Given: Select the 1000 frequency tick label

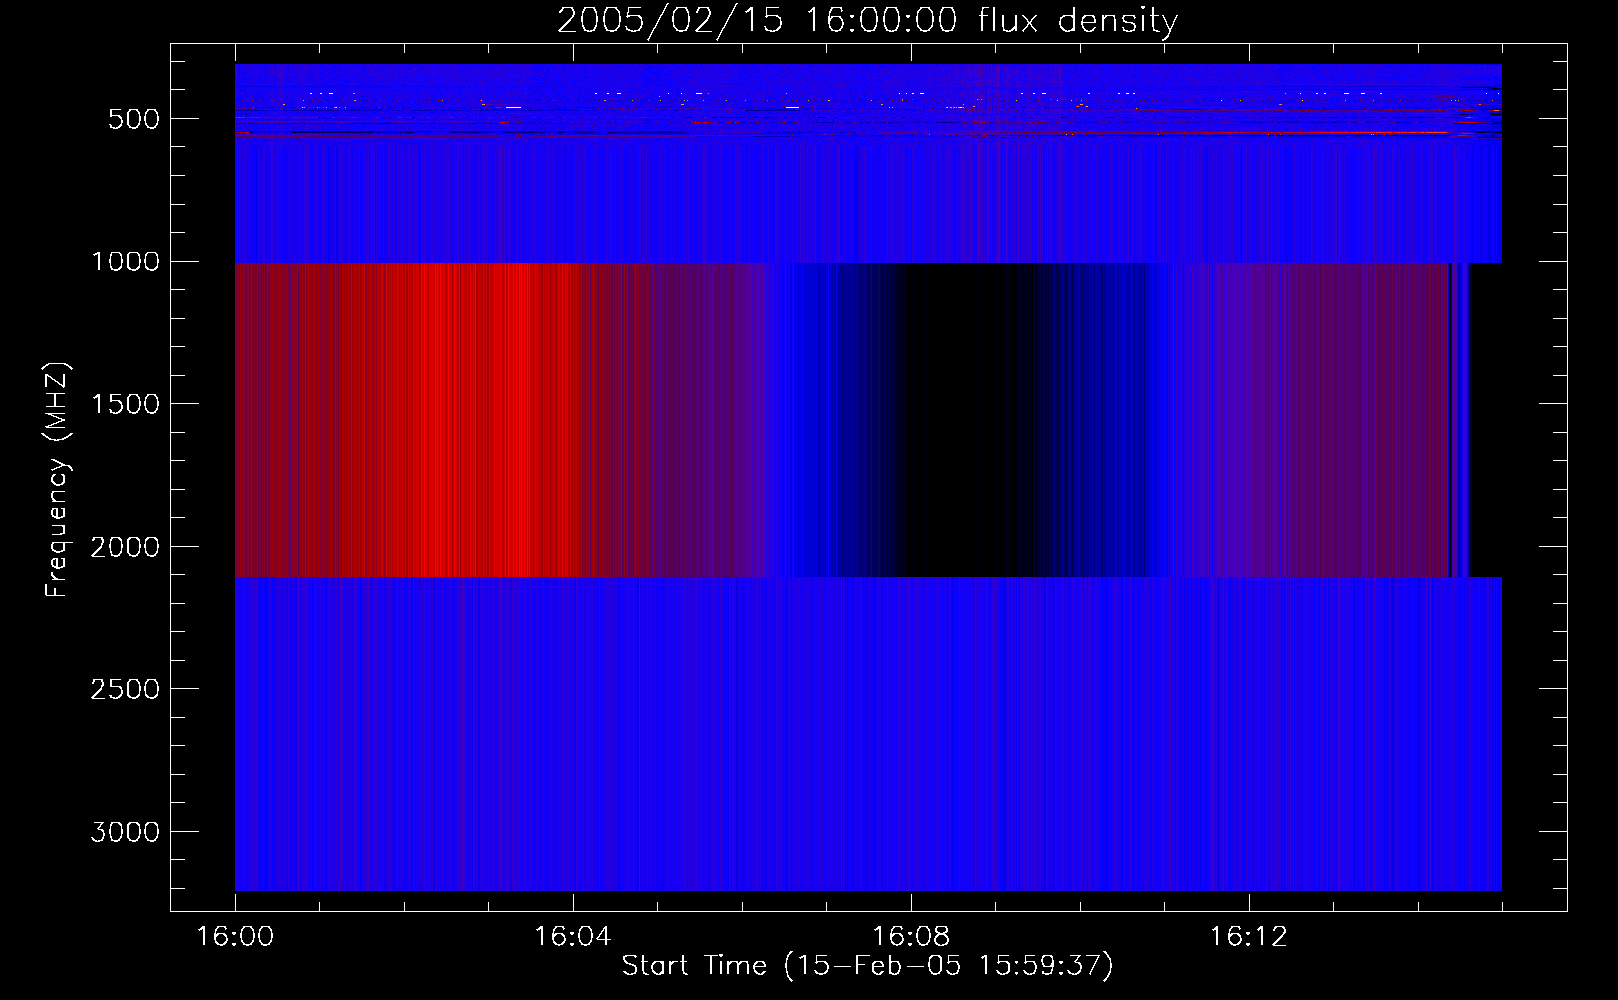Looking at the screenshot, I should coord(125,262).
